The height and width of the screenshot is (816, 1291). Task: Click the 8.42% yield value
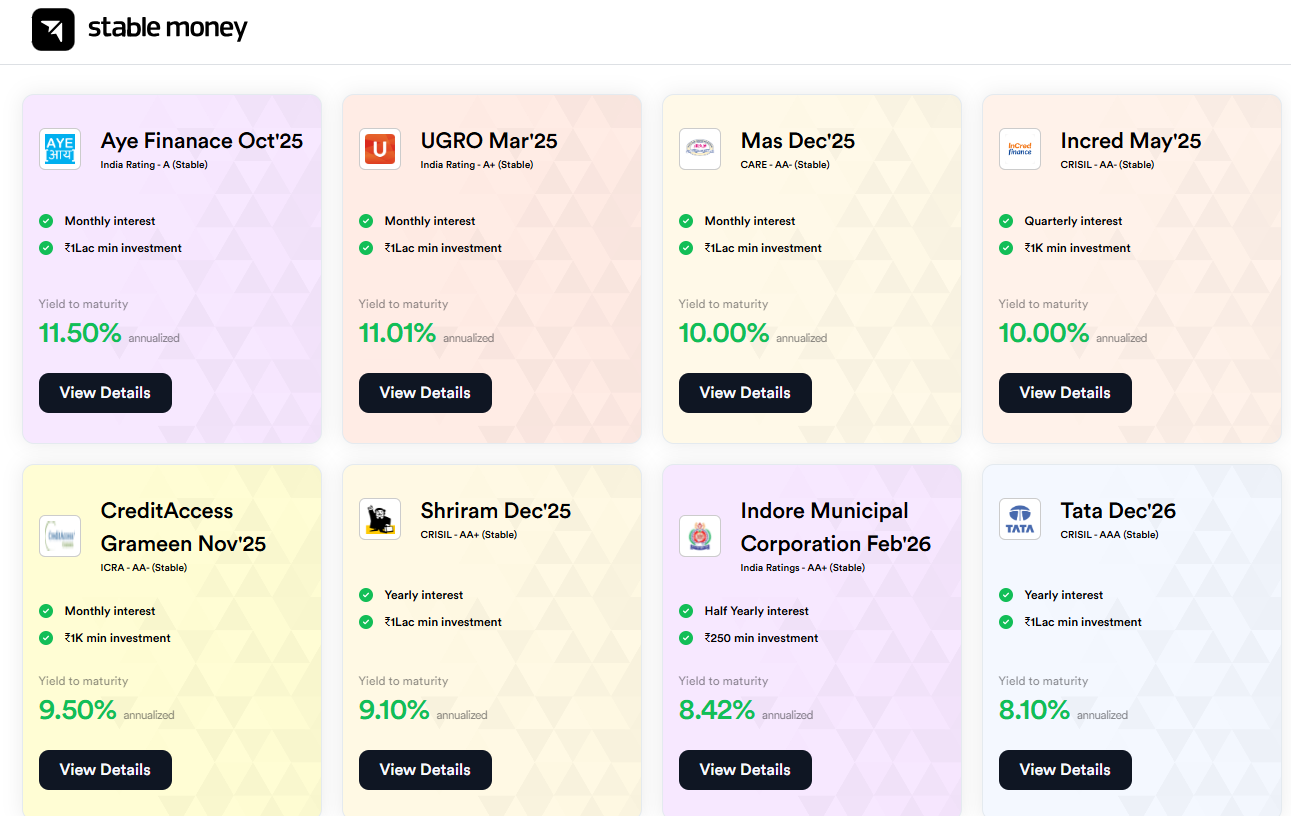click(717, 710)
